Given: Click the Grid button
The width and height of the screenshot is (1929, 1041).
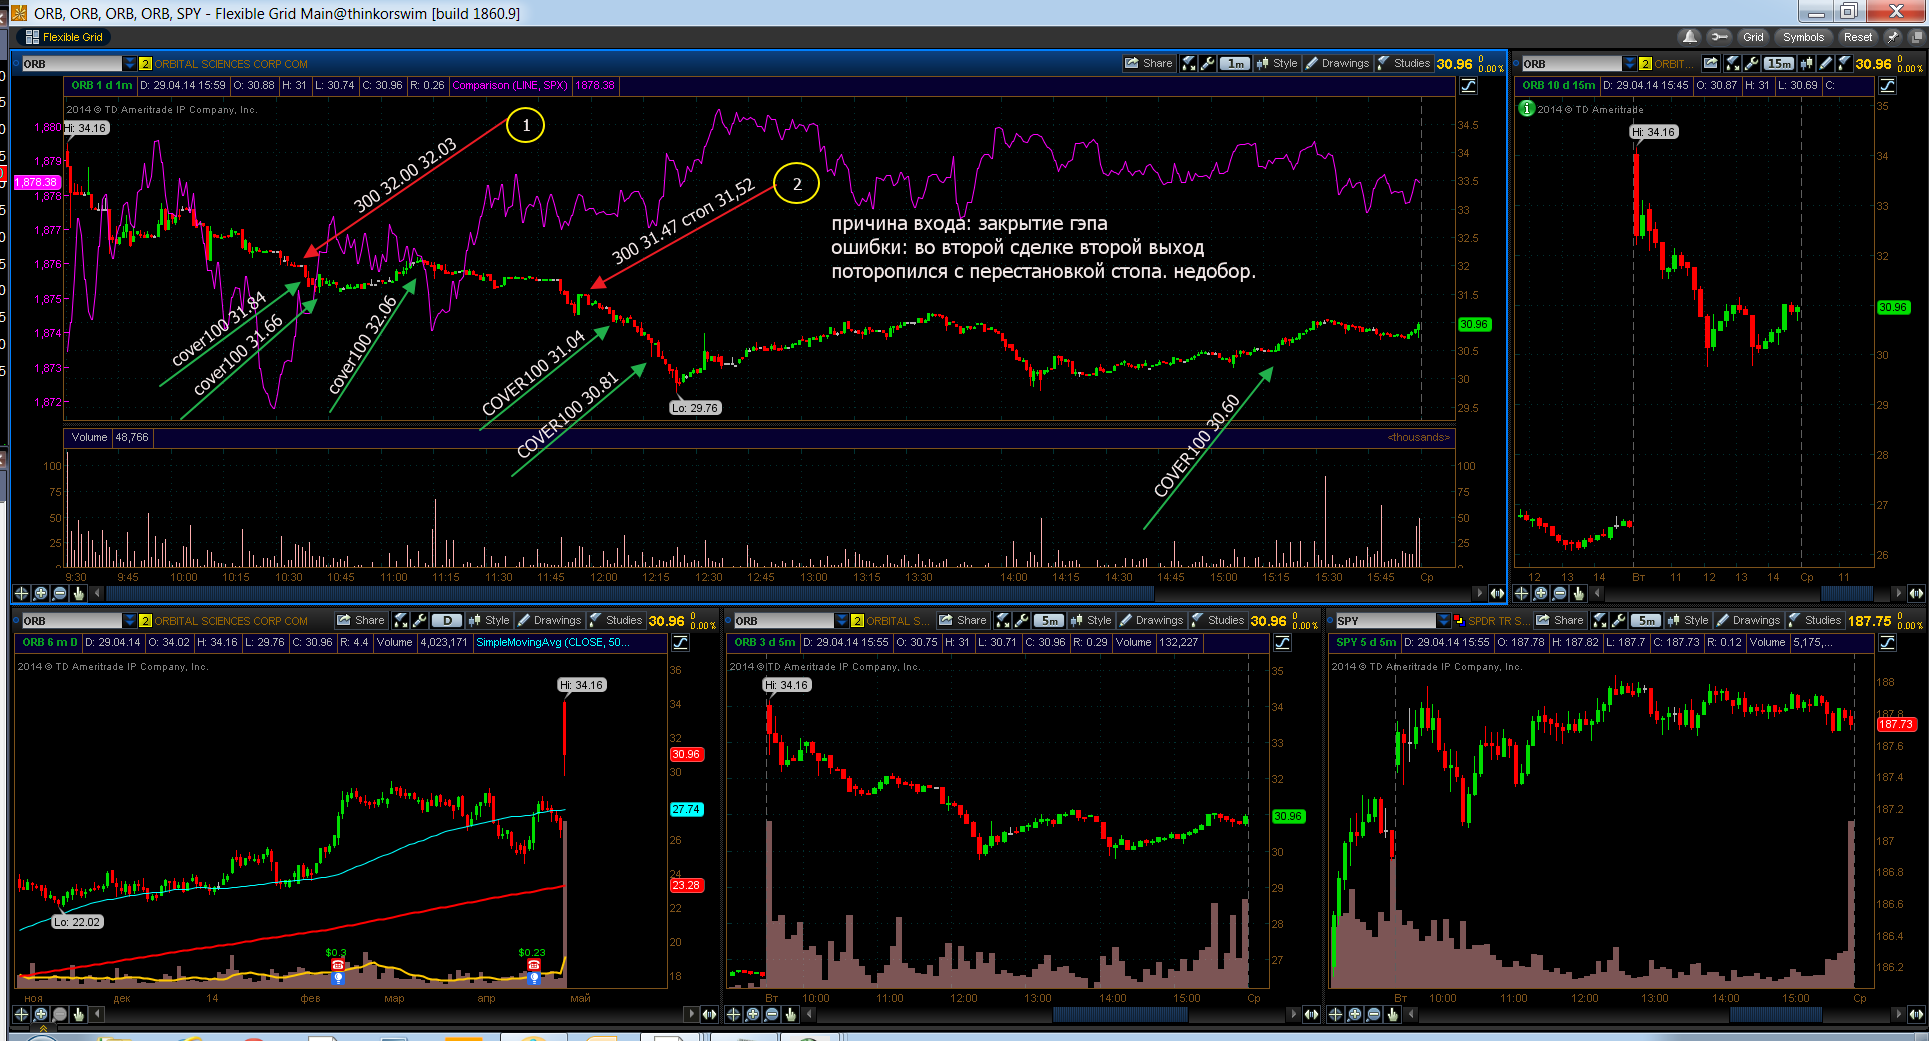Looking at the screenshot, I should coord(1753,37).
